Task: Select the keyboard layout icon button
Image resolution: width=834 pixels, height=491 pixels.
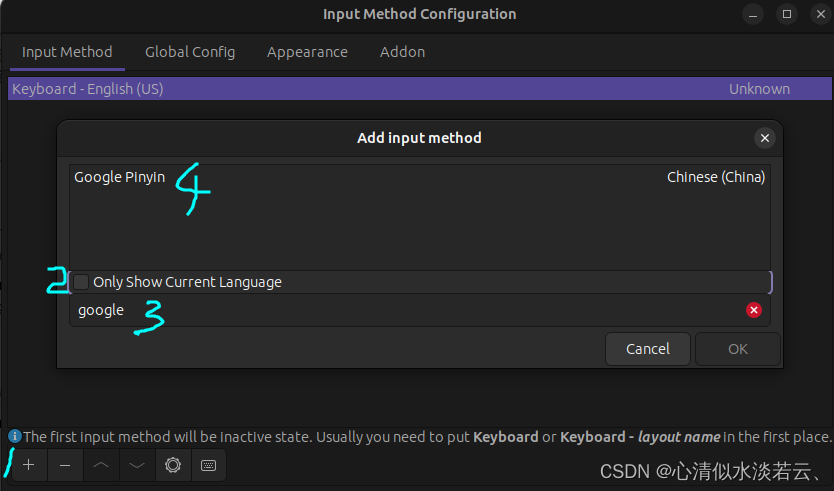Action: [x=208, y=465]
